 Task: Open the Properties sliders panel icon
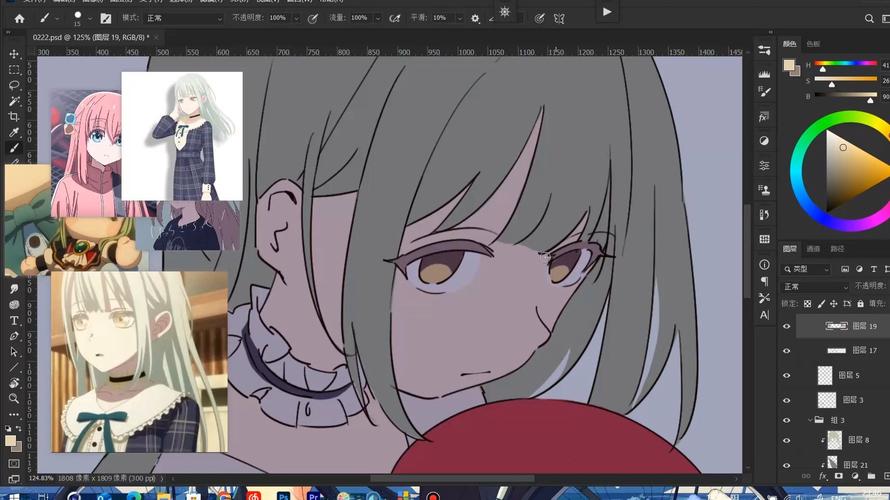765,166
